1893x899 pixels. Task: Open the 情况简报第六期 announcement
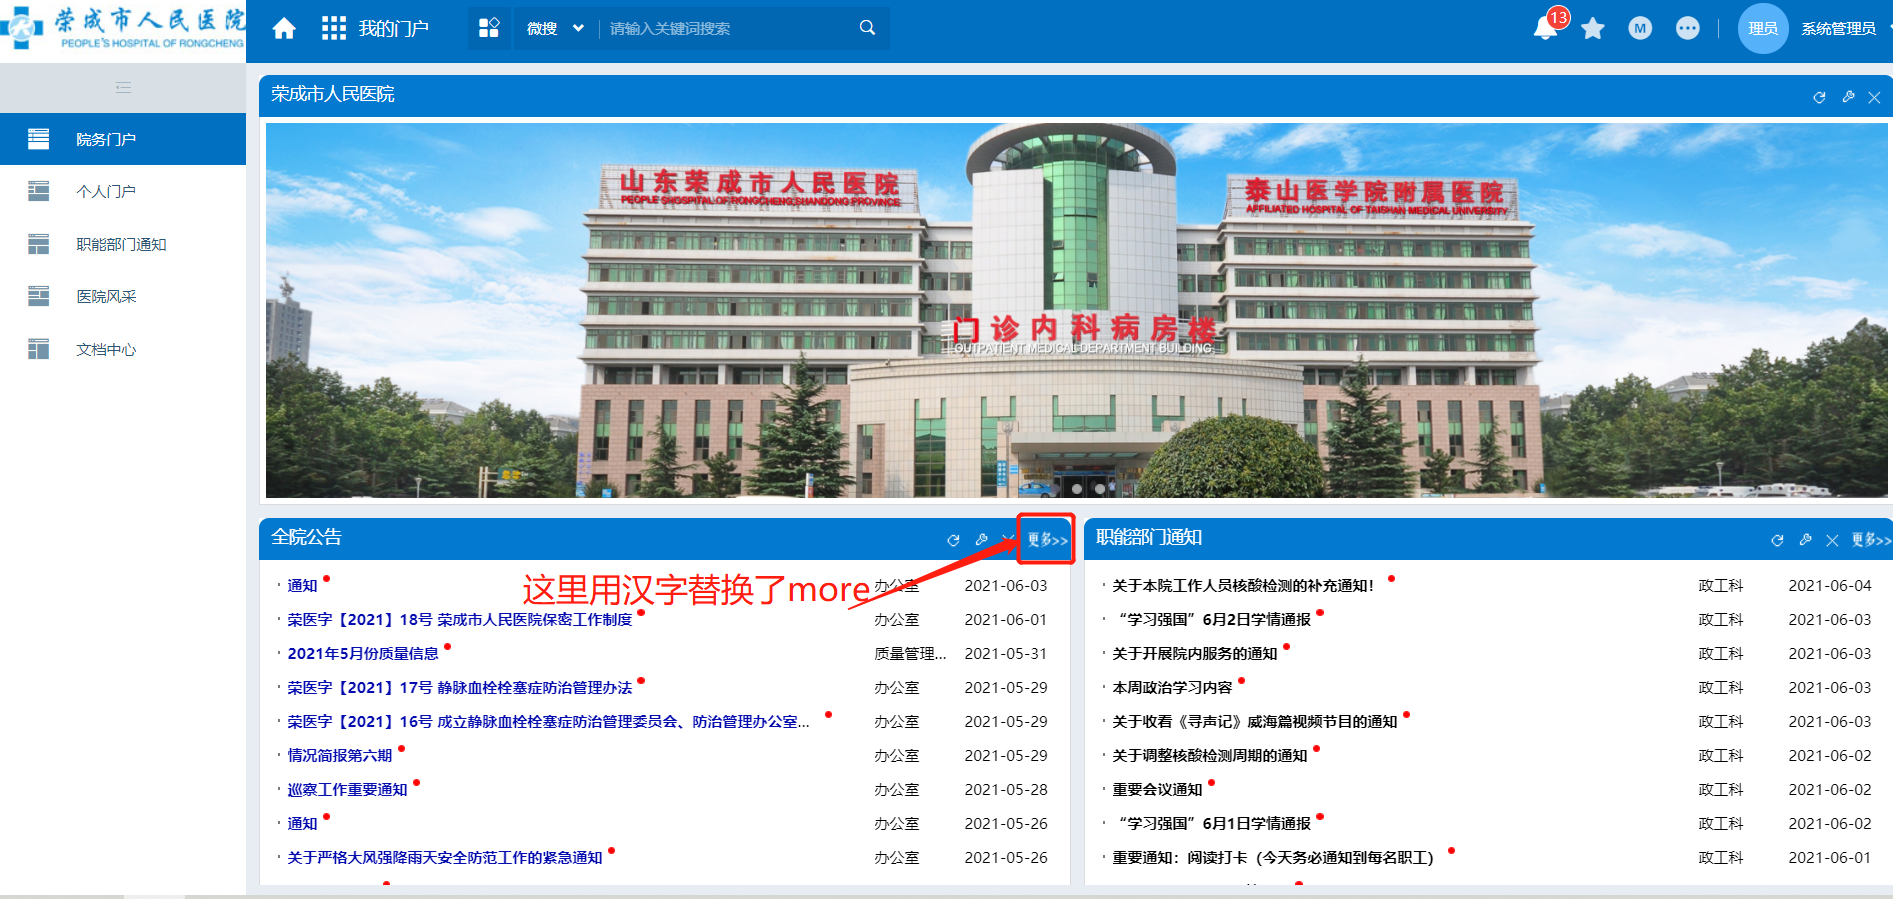(x=340, y=756)
